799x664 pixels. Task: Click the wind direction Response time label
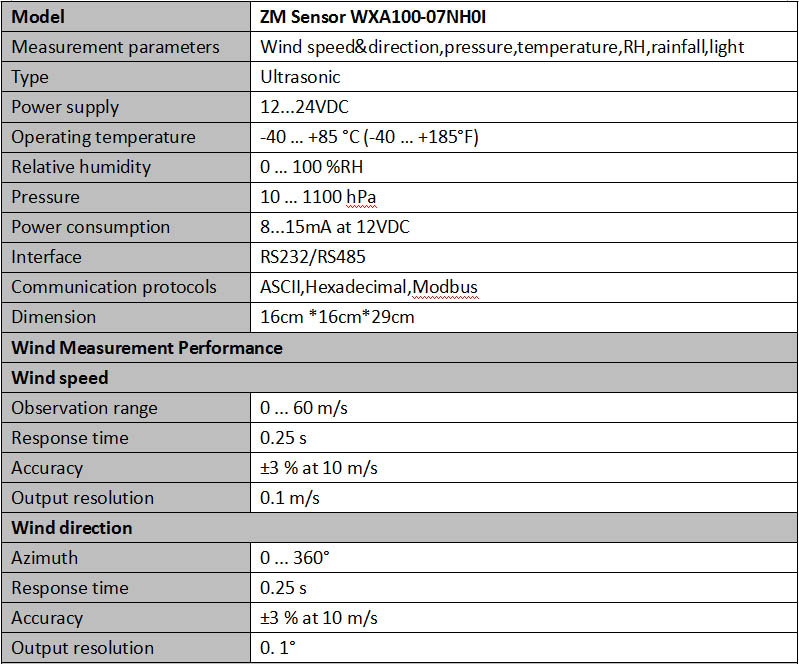tap(70, 588)
